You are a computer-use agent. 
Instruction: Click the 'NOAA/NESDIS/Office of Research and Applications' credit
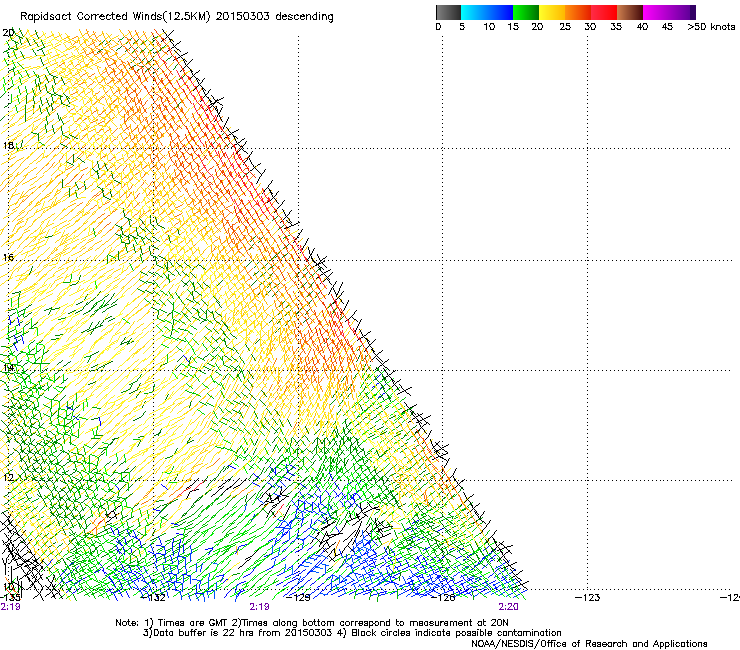[x=589, y=644]
